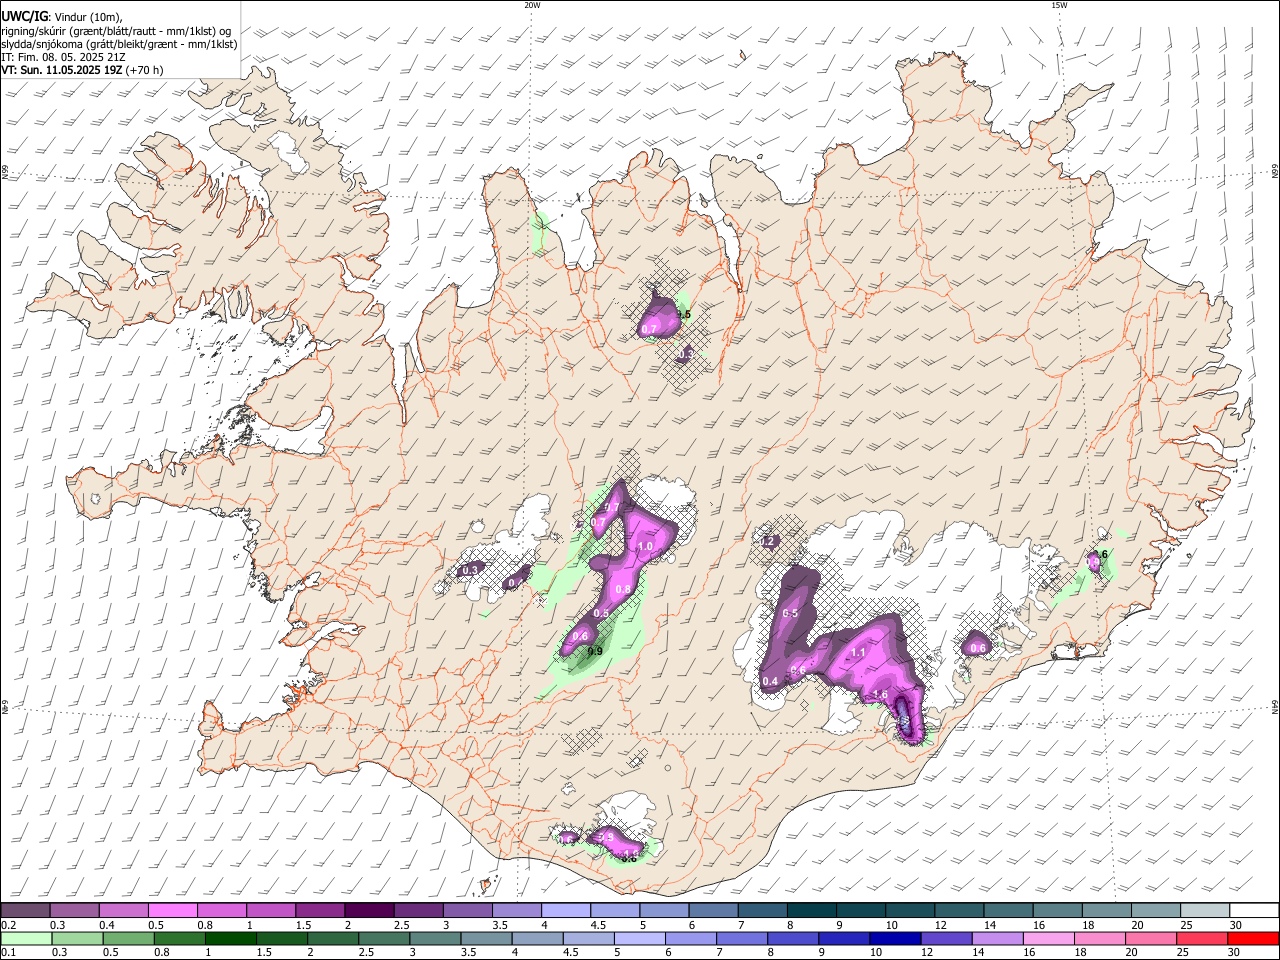Select the white 30 swatch in top legend row
Viewport: 1280px width, 960px height.
point(1252,910)
